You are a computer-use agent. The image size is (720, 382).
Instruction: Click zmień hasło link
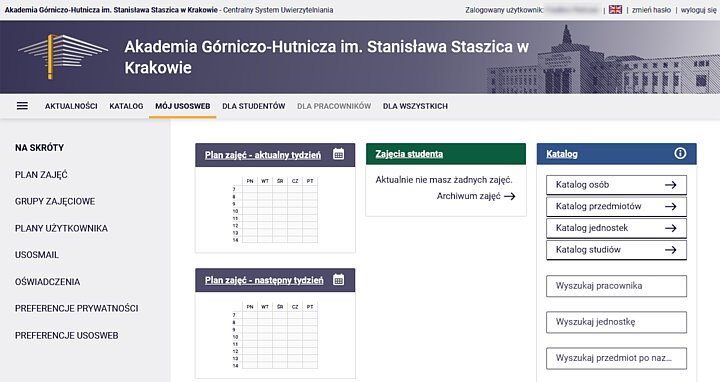651,10
